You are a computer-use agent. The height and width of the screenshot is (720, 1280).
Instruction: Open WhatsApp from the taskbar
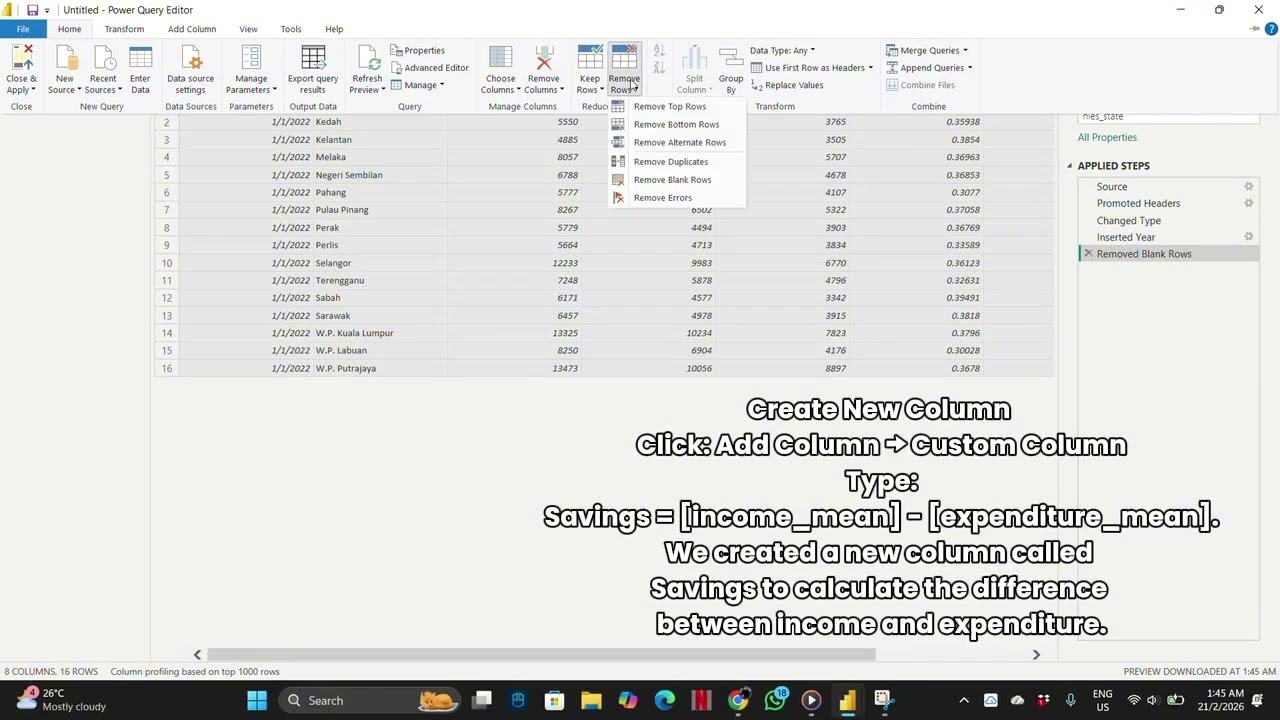tap(775, 700)
